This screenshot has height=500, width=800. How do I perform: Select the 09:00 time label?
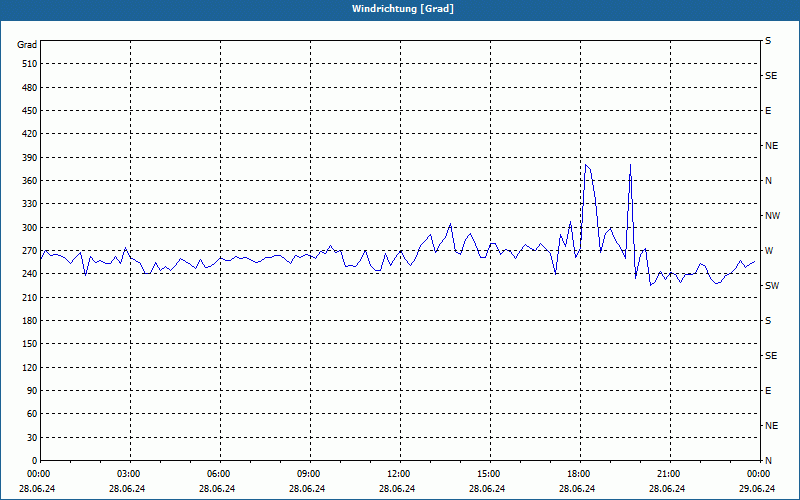point(308,473)
